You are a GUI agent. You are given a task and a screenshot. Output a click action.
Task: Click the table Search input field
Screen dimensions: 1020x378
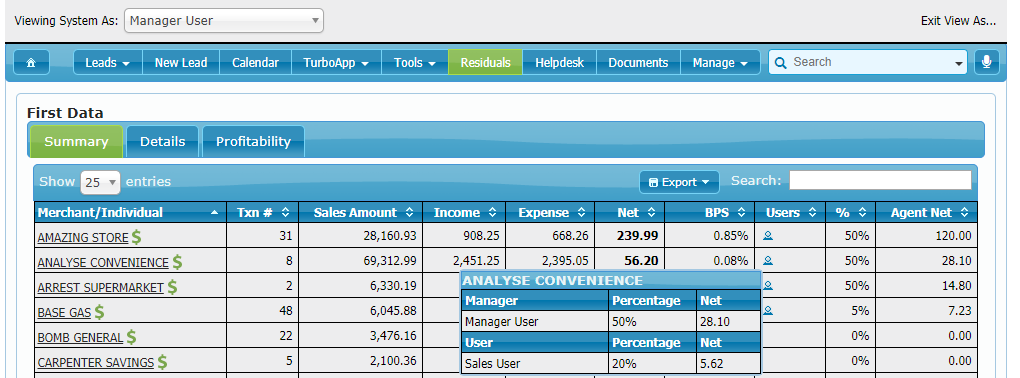tap(880, 180)
